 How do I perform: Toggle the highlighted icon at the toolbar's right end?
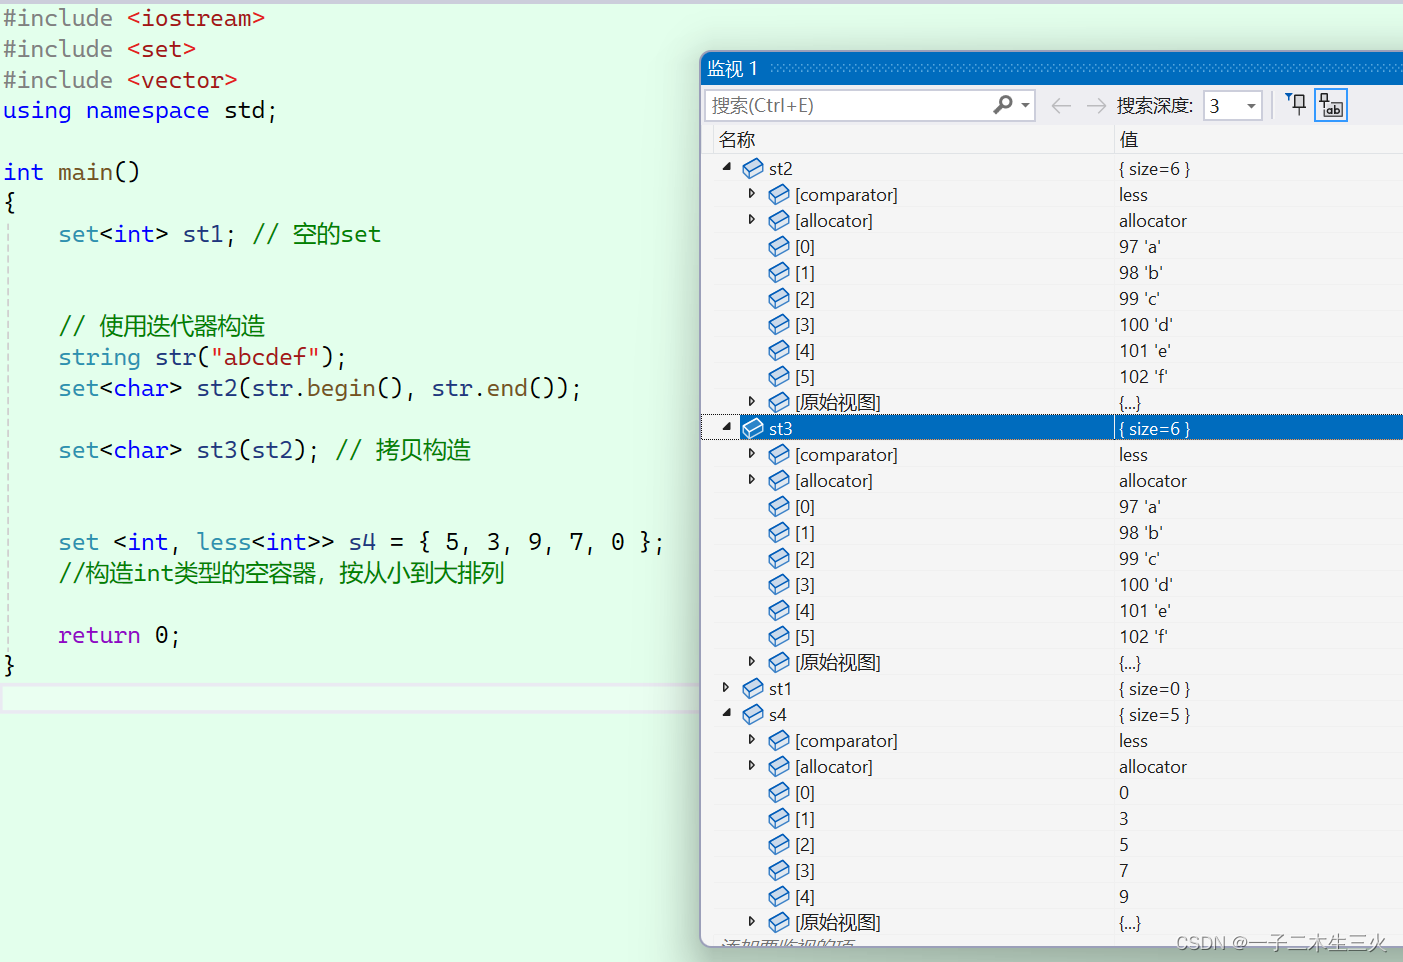(x=1331, y=104)
